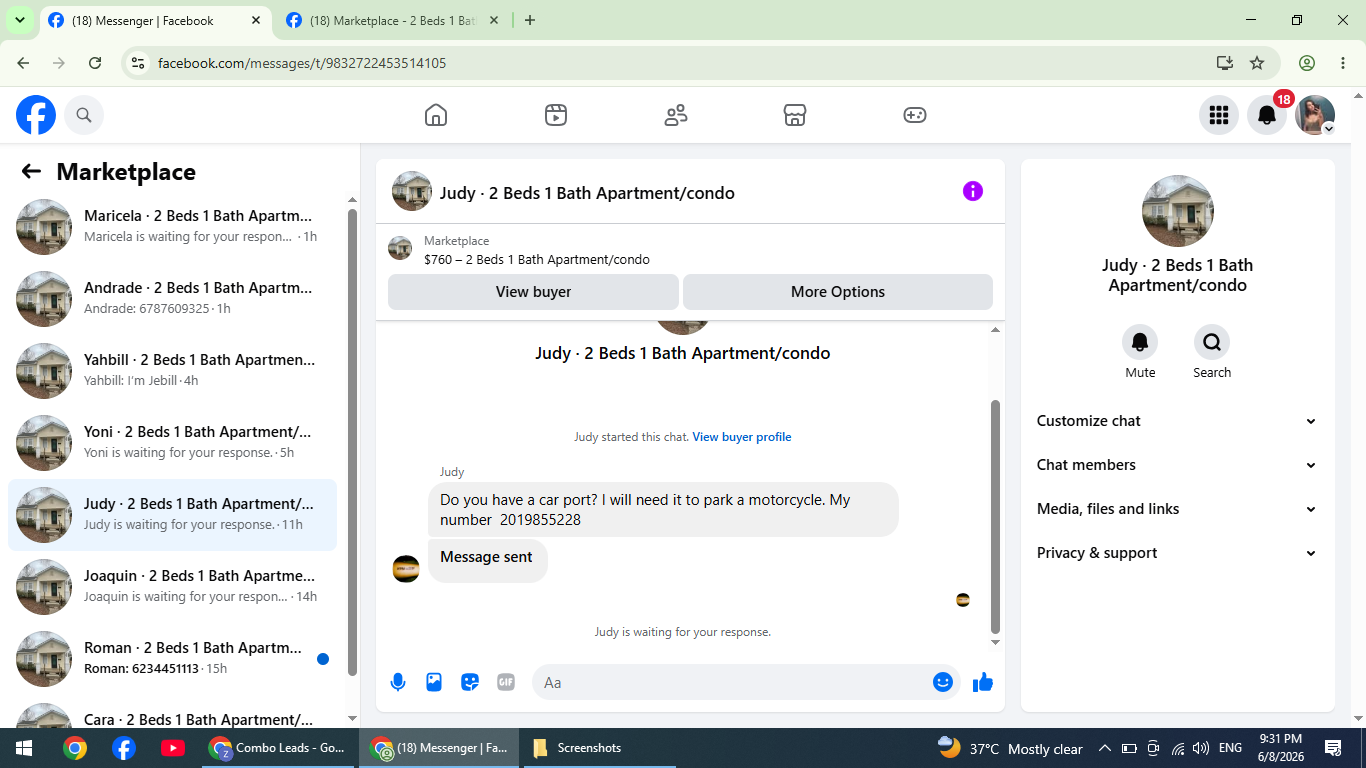The image size is (1366, 768).
Task: Open the Marketplace storefront icon
Action: click(795, 115)
